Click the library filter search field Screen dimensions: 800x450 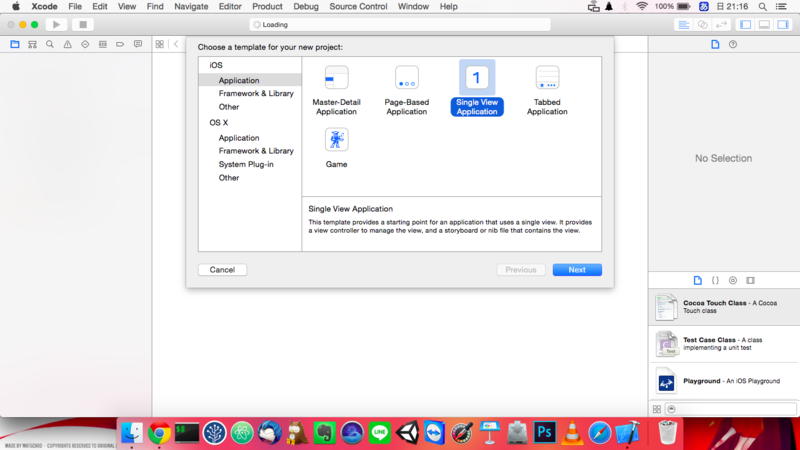731,409
